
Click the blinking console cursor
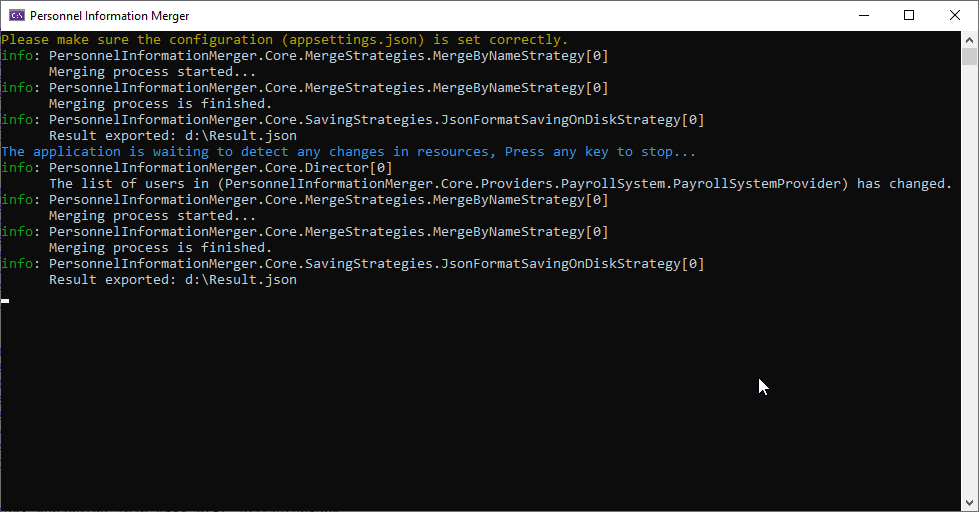click(5, 301)
